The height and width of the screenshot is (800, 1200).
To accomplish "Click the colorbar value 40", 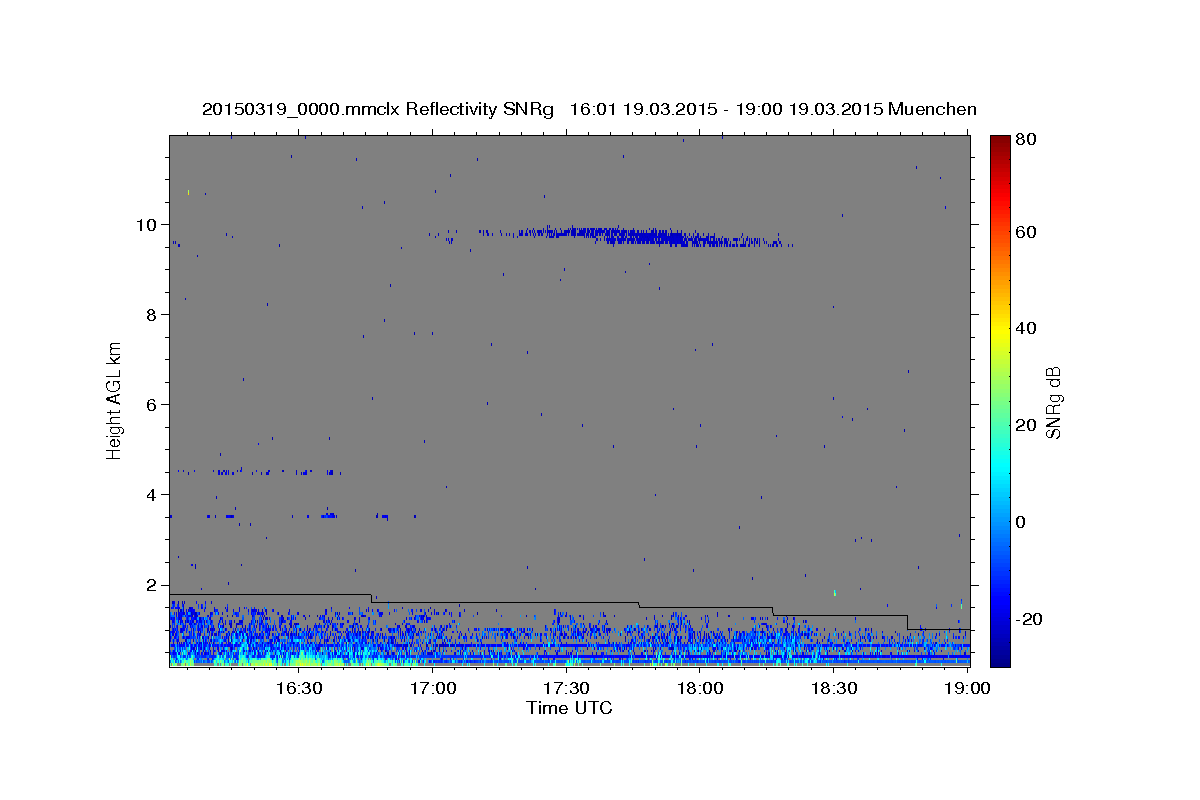I will coord(1025,328).
